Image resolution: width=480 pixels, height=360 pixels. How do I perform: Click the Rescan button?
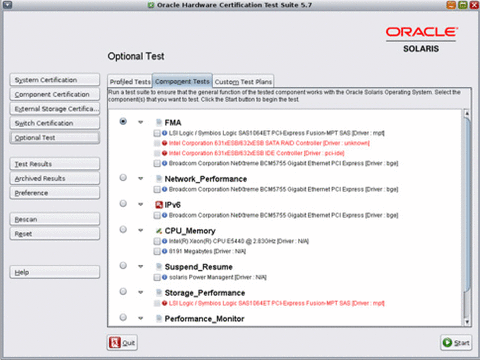(55, 219)
